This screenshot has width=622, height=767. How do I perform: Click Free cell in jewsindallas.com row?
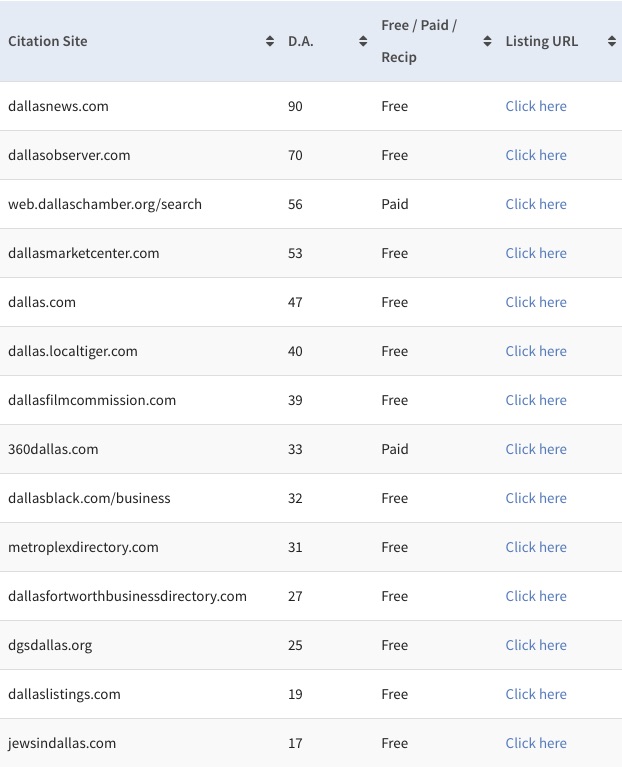(395, 743)
